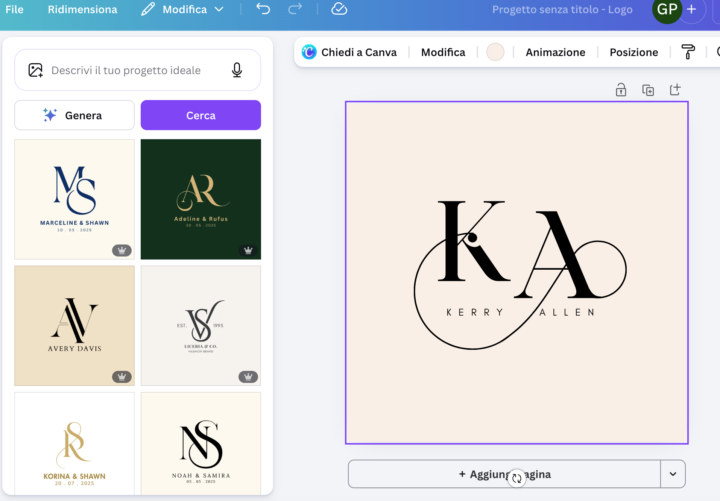Screen dimensions: 720x501
Task: Click the crown badge on the AR template
Action: coord(248,250)
